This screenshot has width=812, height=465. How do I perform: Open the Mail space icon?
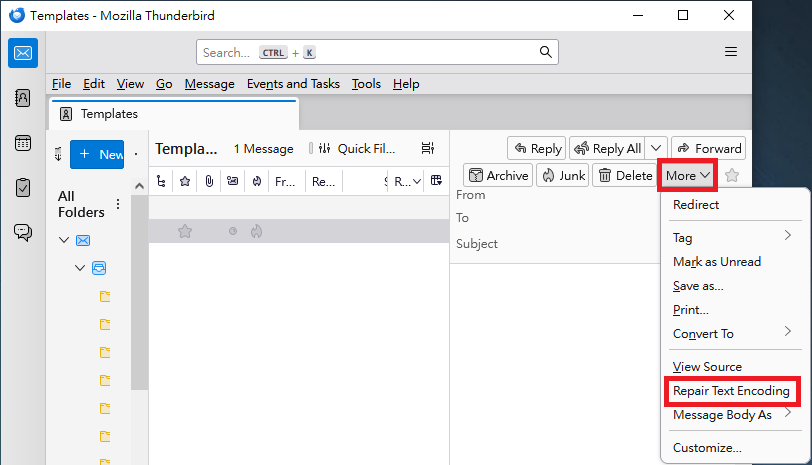tap(23, 53)
